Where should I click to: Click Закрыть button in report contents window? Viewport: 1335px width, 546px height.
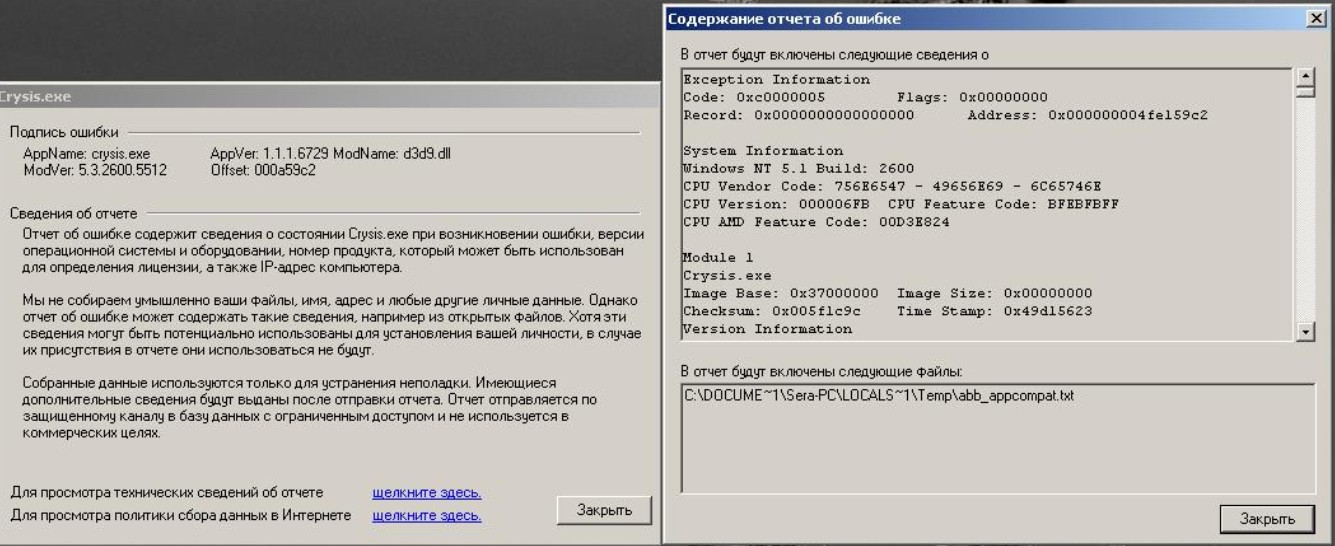tap(1267, 519)
